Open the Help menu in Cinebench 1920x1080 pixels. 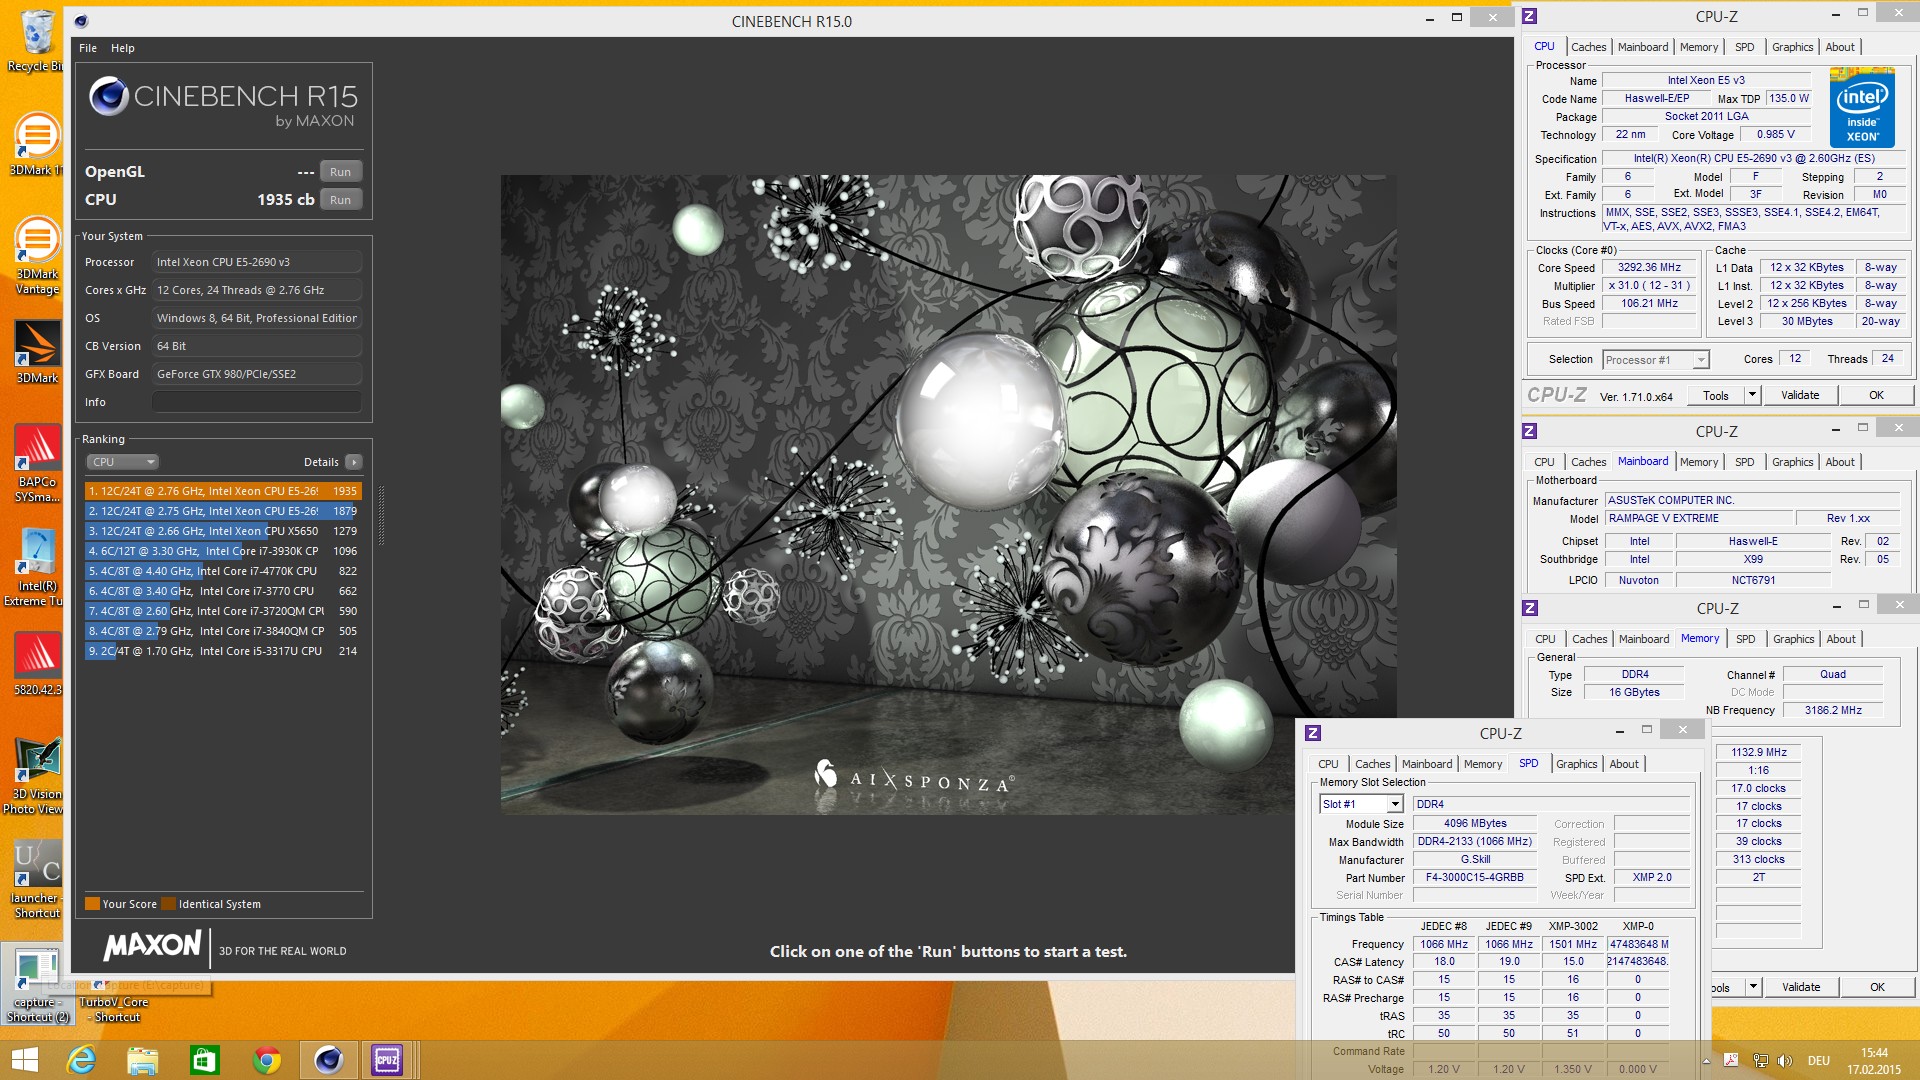[122, 48]
